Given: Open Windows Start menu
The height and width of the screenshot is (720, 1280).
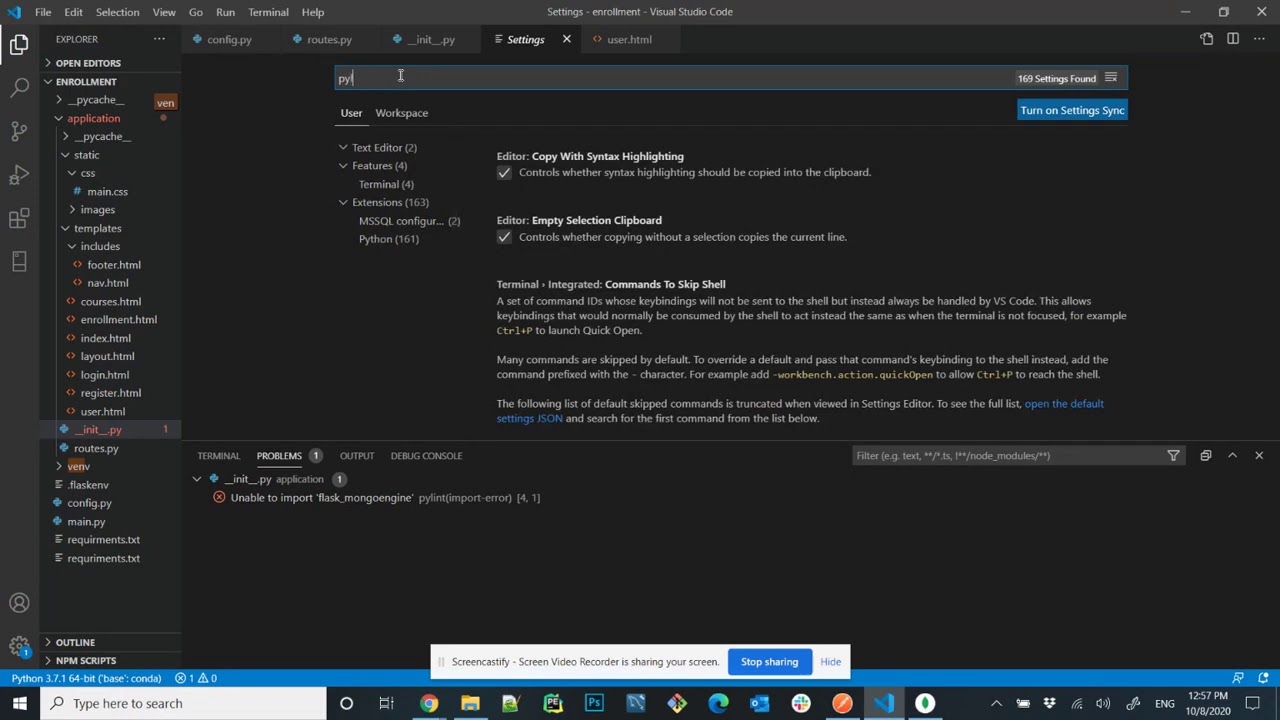Looking at the screenshot, I should coord(20,703).
